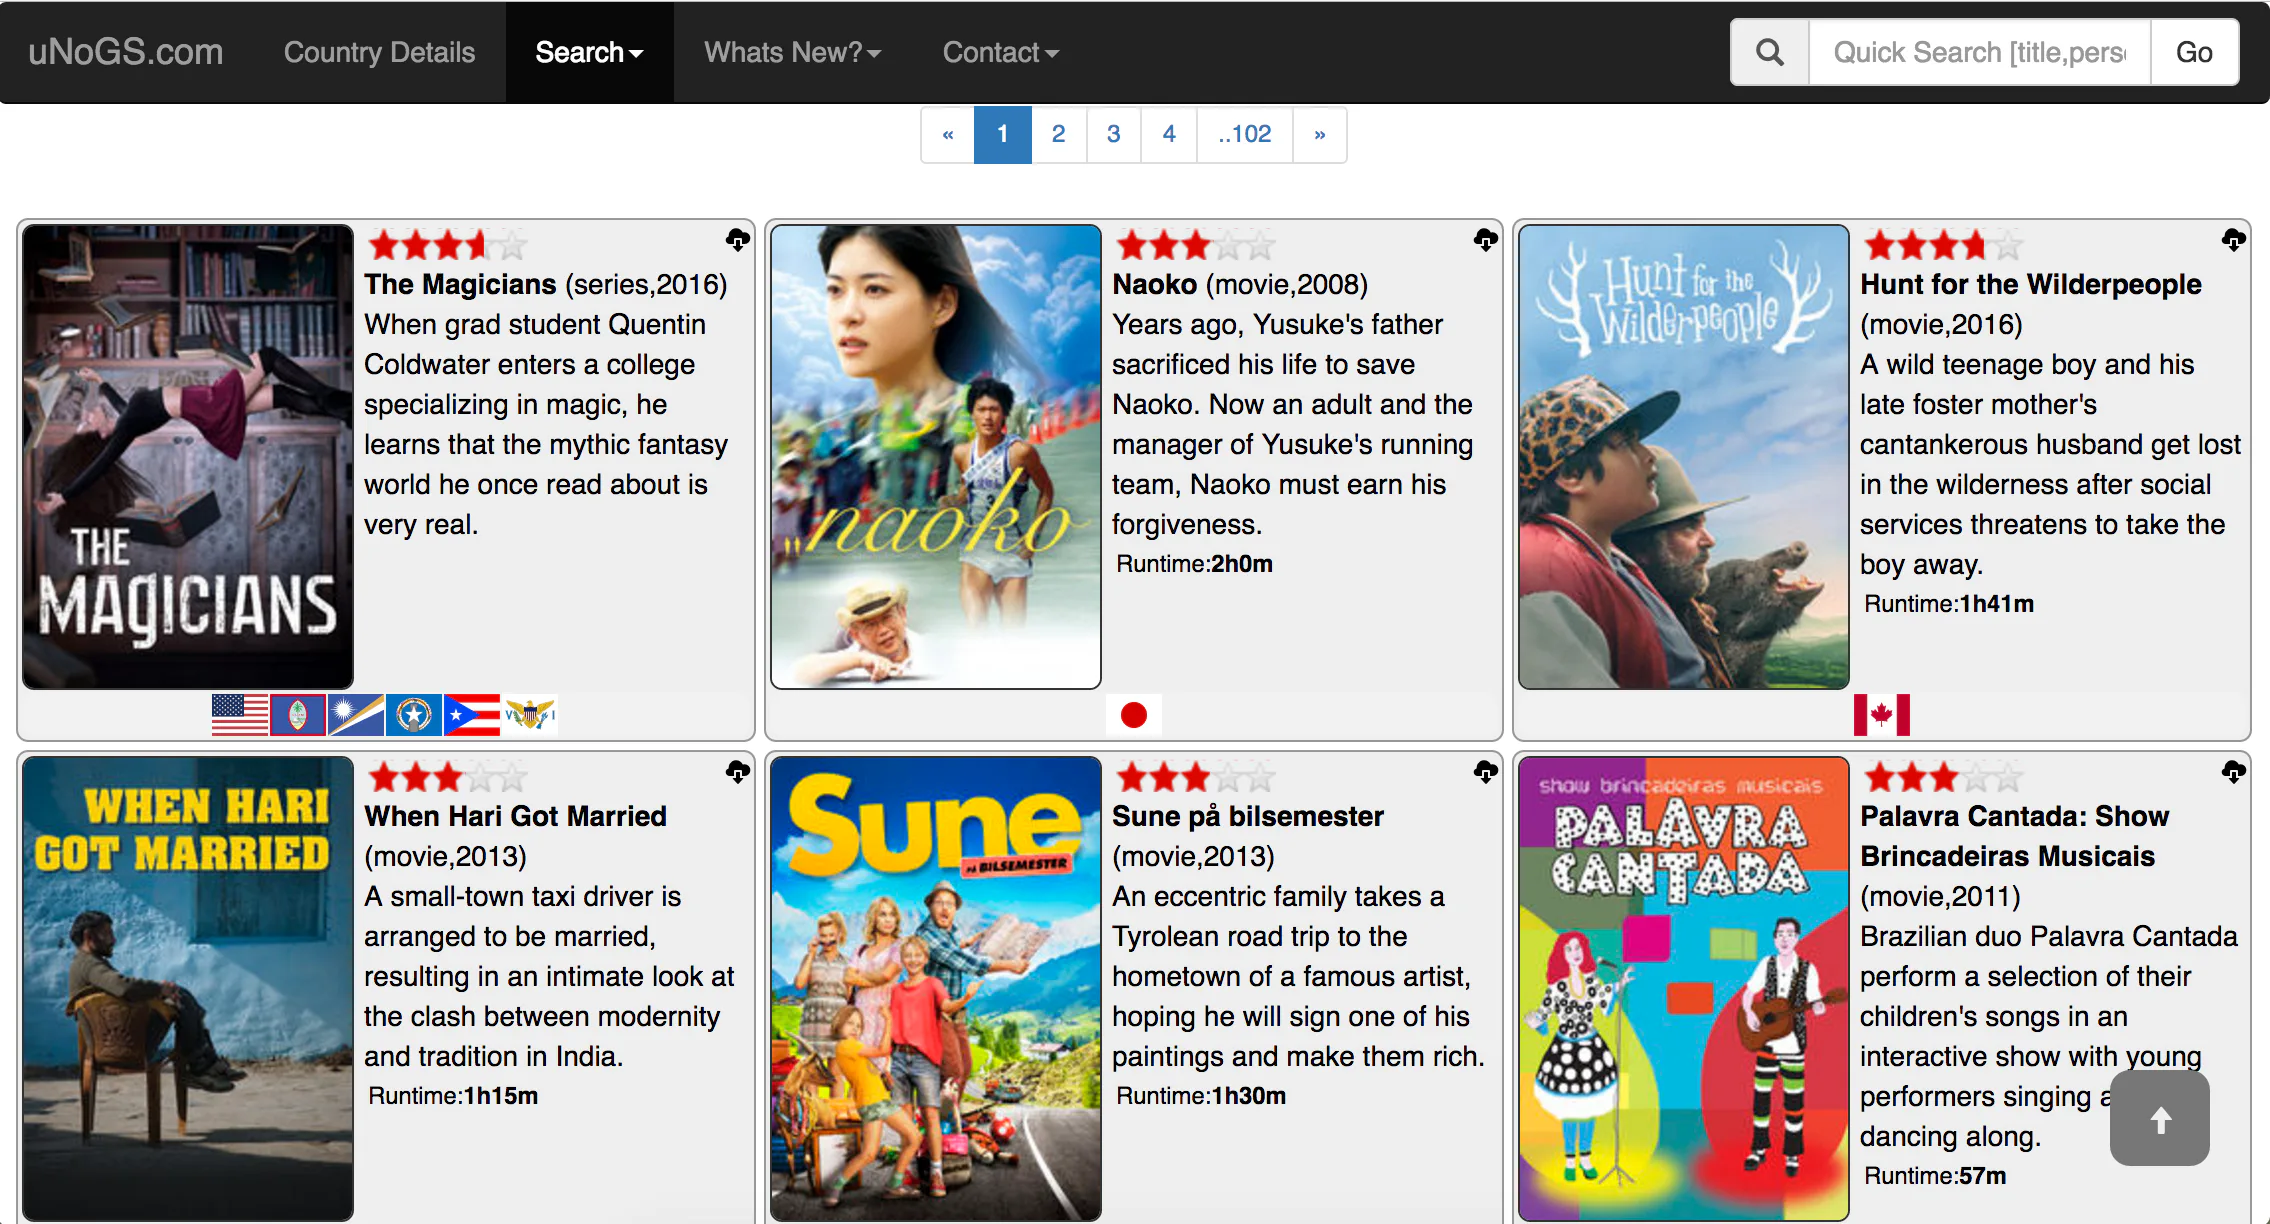This screenshot has height=1224, width=2270.
Task: Go to results page 2
Action: 1058,134
